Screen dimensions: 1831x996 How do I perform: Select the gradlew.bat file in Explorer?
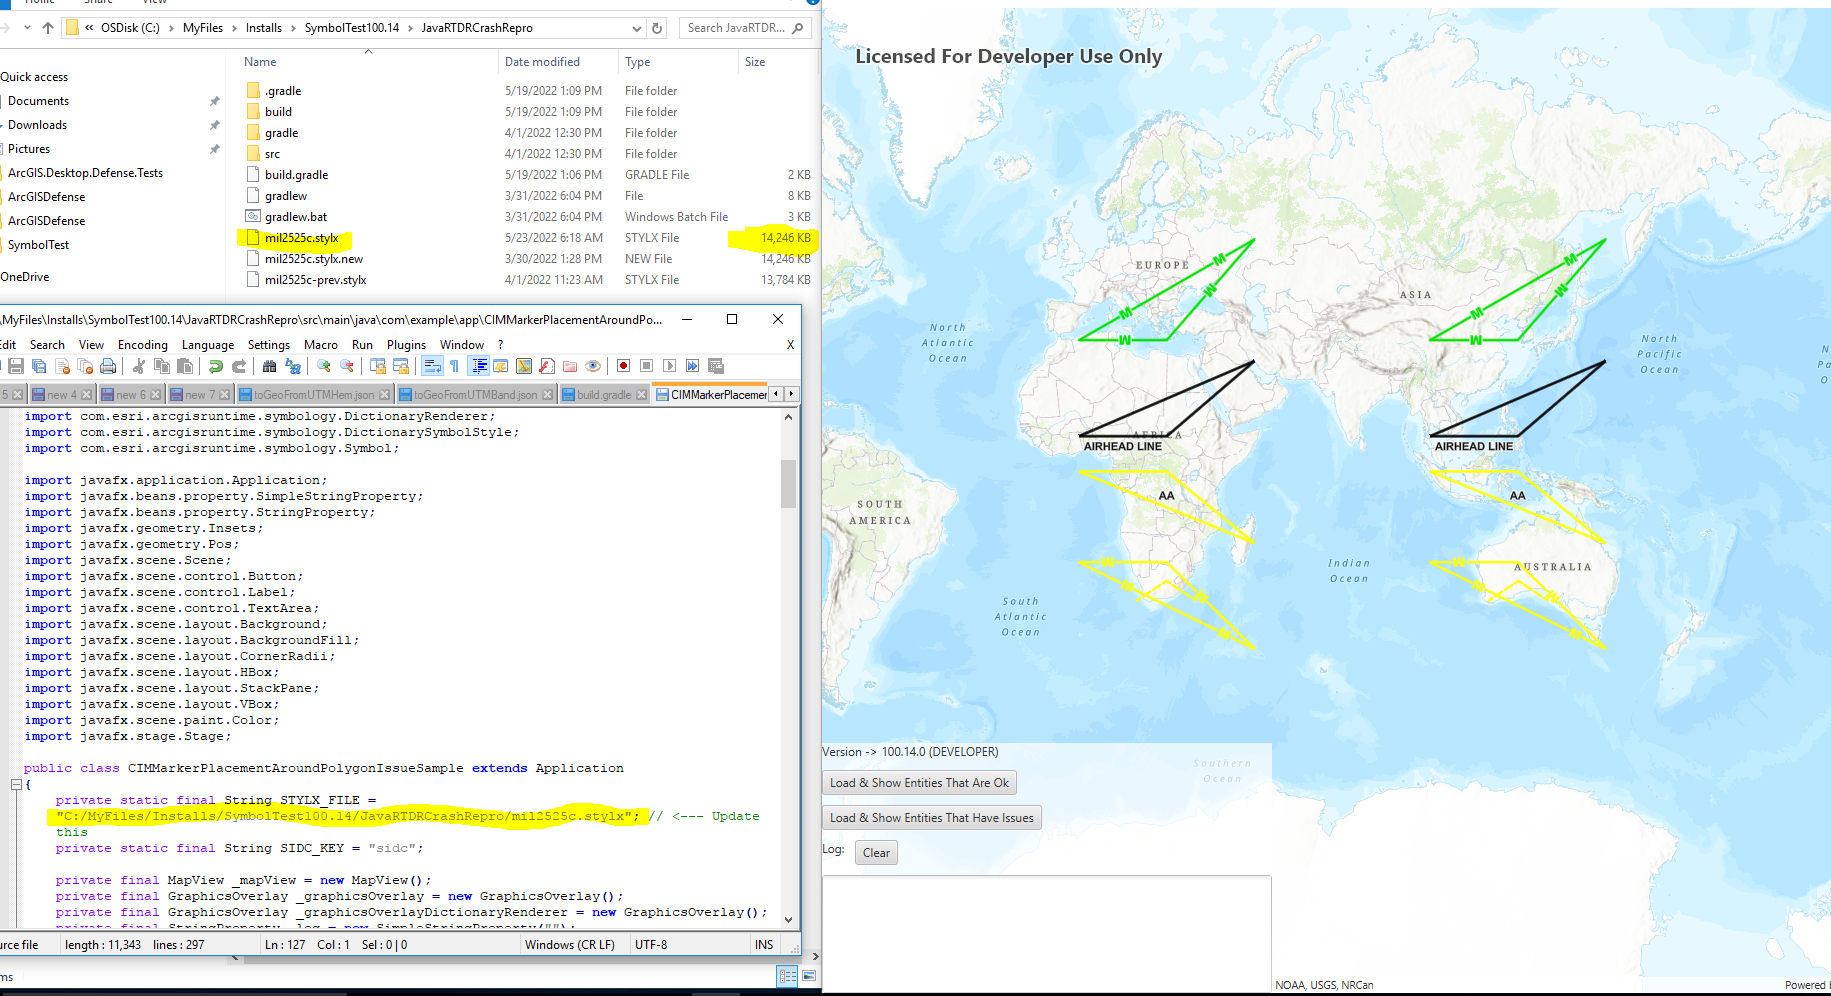[x=296, y=217]
